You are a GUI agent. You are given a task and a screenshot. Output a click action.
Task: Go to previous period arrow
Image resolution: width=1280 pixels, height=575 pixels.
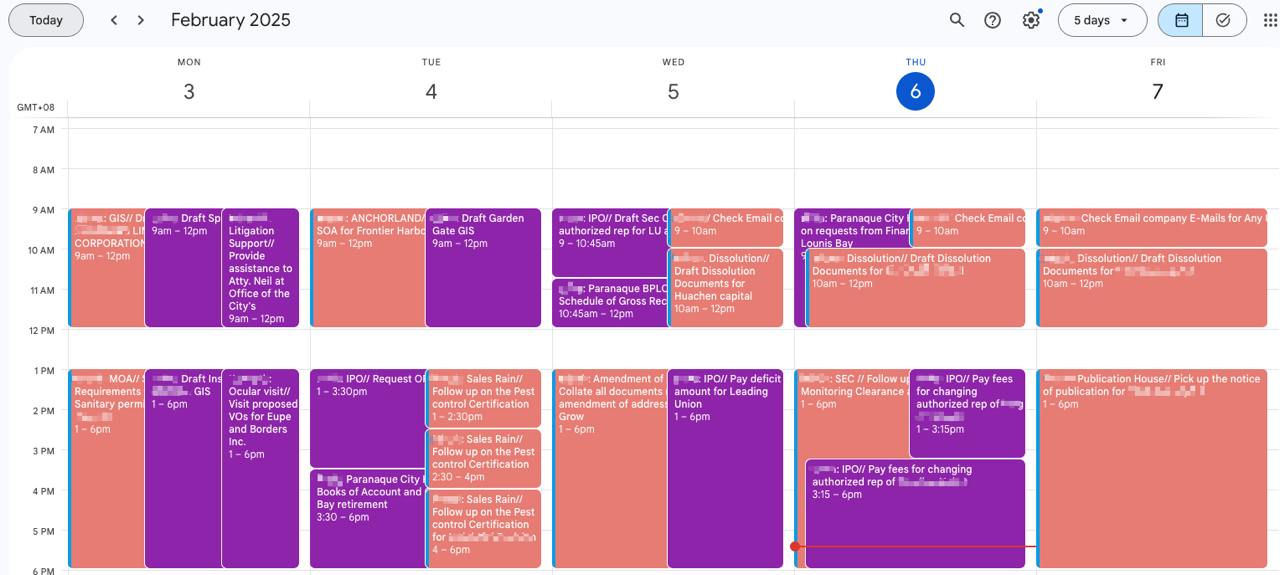tap(114, 20)
